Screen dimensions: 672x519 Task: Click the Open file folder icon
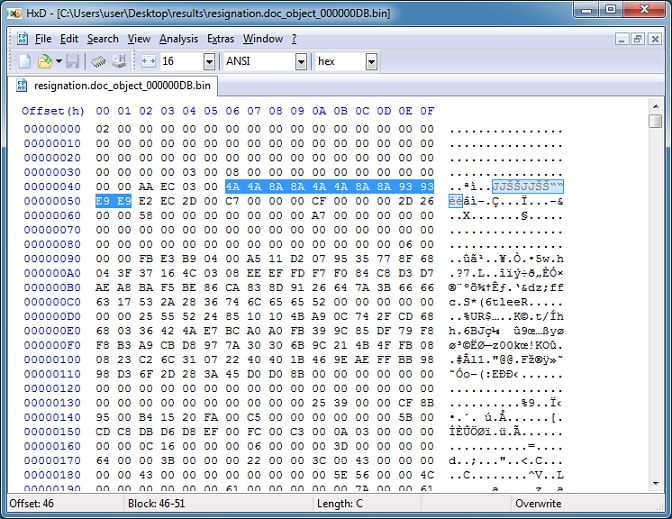(x=44, y=61)
